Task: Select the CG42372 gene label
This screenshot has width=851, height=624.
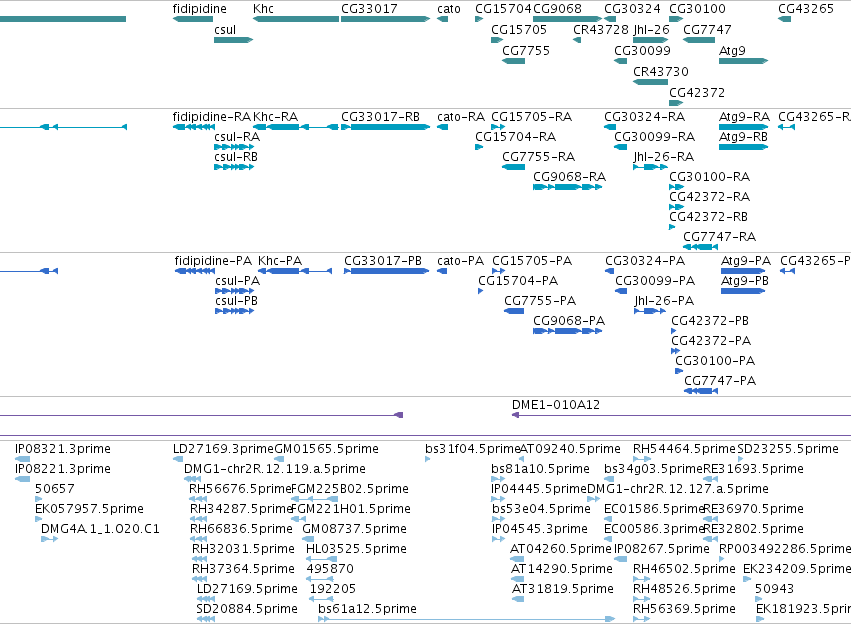Action: [697, 92]
